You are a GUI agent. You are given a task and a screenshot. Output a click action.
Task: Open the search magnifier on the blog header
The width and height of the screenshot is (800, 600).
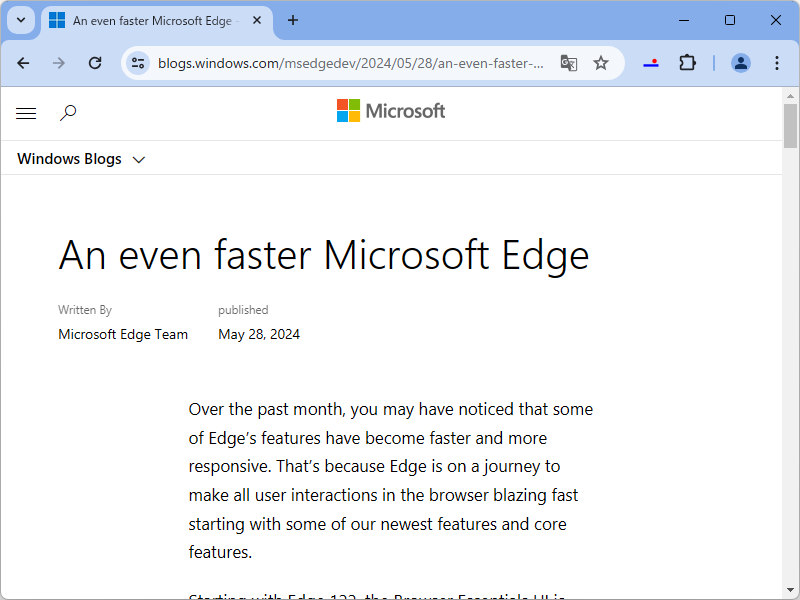click(68, 113)
